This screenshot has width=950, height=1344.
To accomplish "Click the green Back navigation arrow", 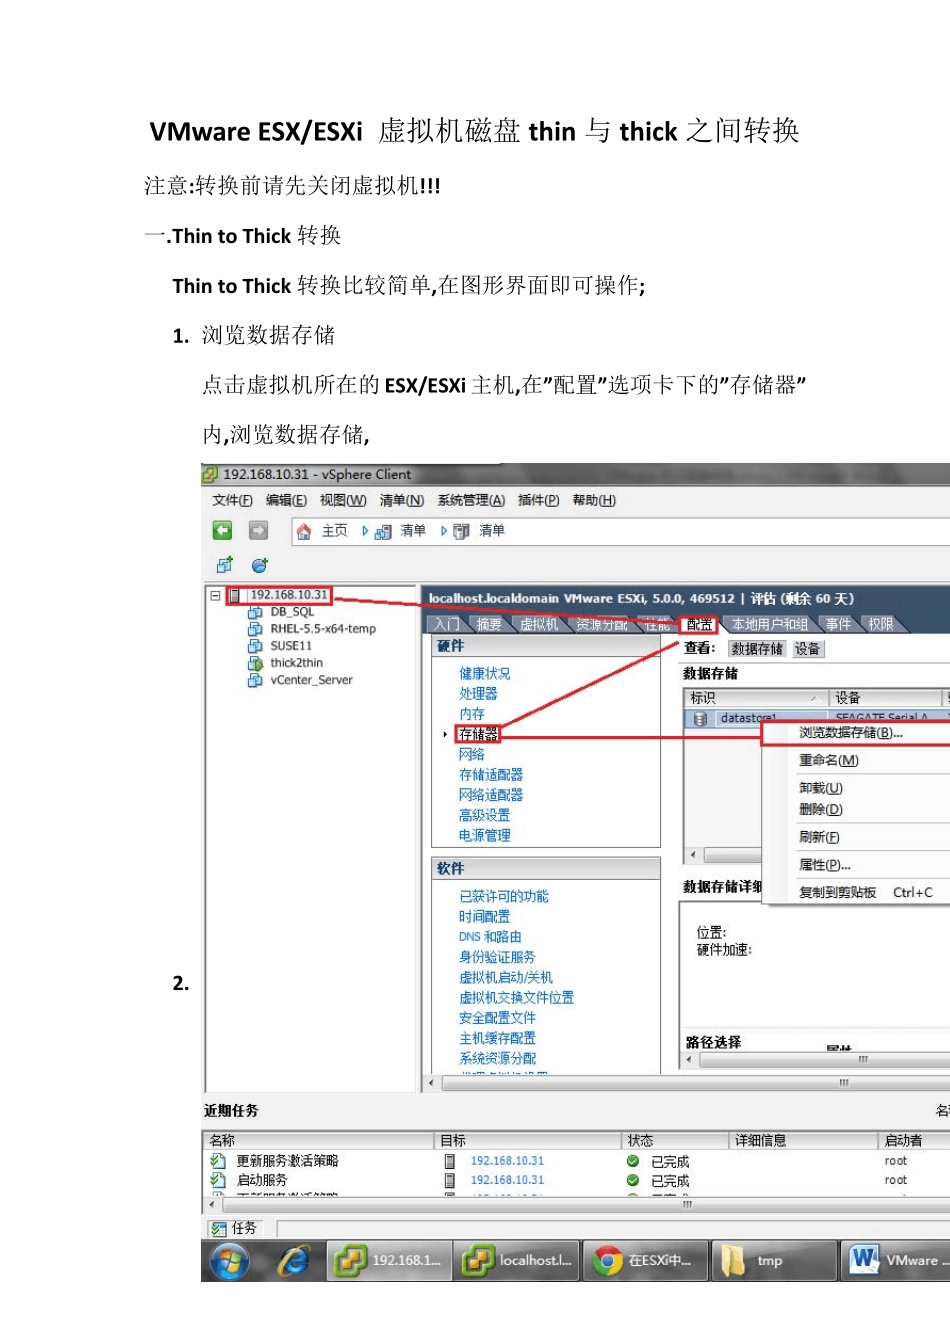I will point(222,530).
